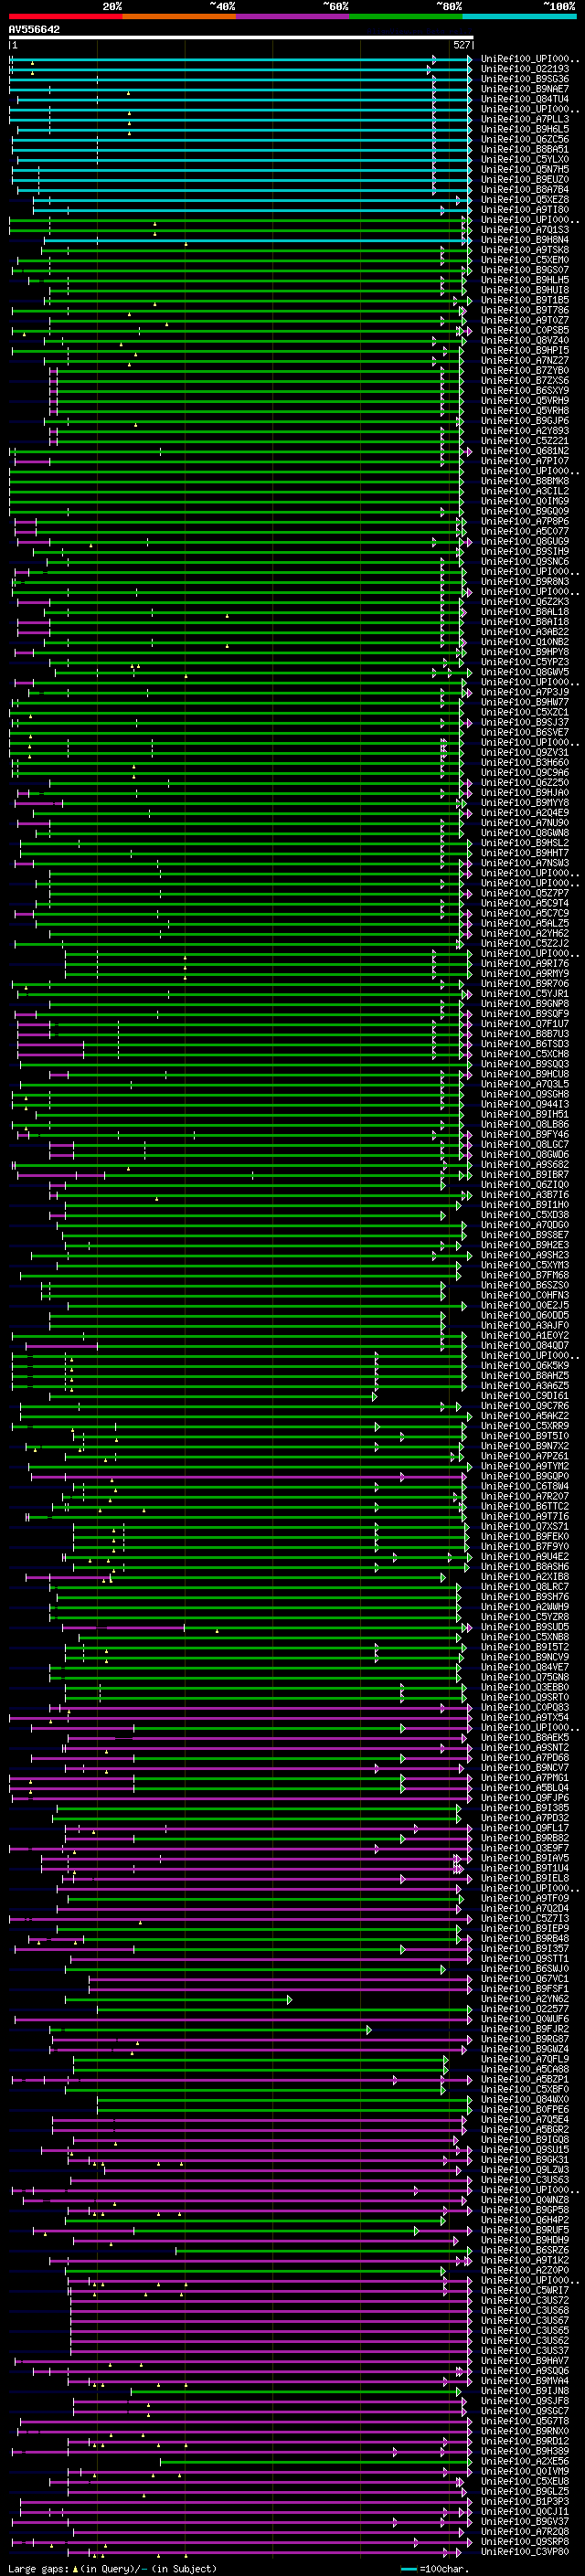Select the UniRef100_A1E0Y2 label
585x2576 pixels.
point(525,1335)
